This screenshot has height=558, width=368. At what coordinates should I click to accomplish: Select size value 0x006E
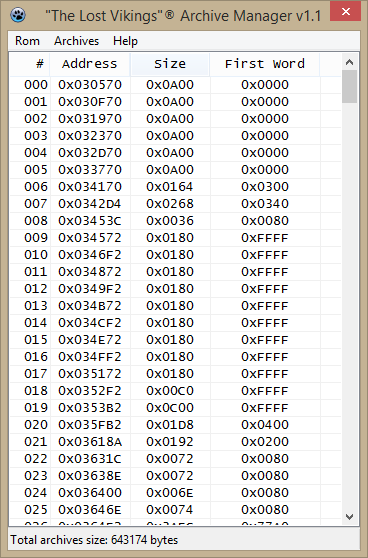coord(170,493)
